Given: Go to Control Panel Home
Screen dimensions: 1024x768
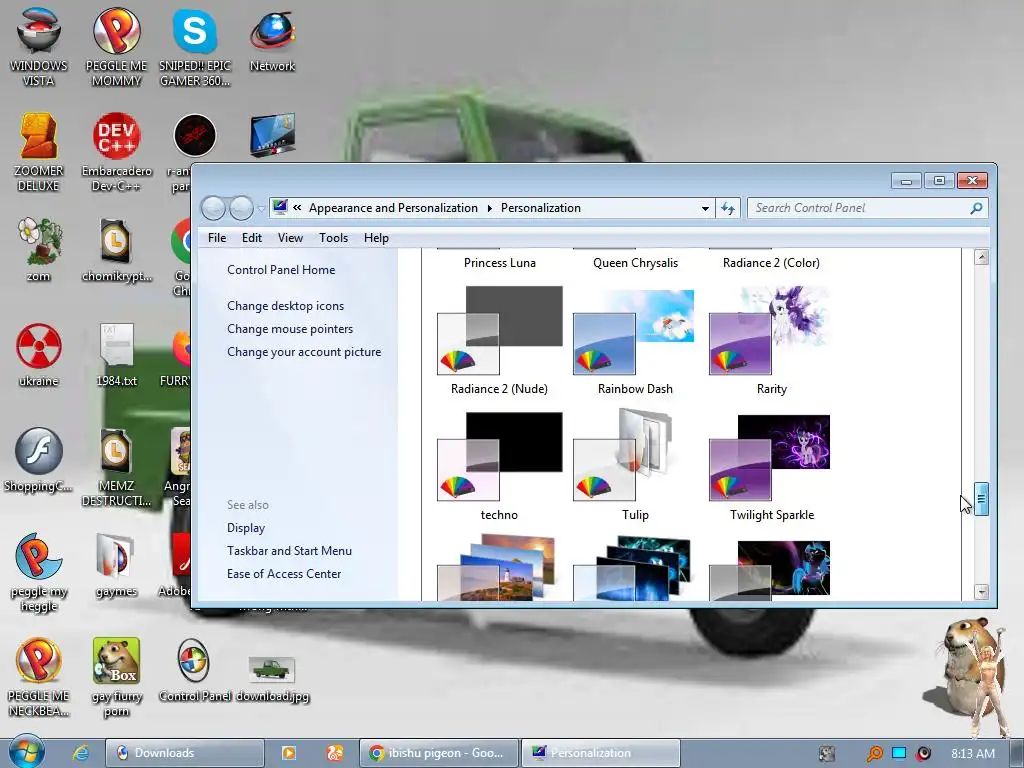Looking at the screenshot, I should pos(281,270).
